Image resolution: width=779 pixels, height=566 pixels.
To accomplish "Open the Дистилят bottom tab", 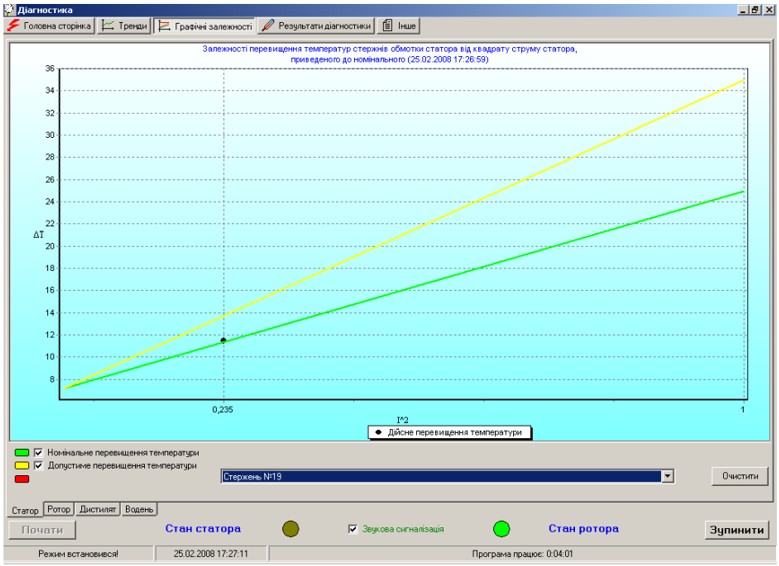I will click(x=97, y=509).
